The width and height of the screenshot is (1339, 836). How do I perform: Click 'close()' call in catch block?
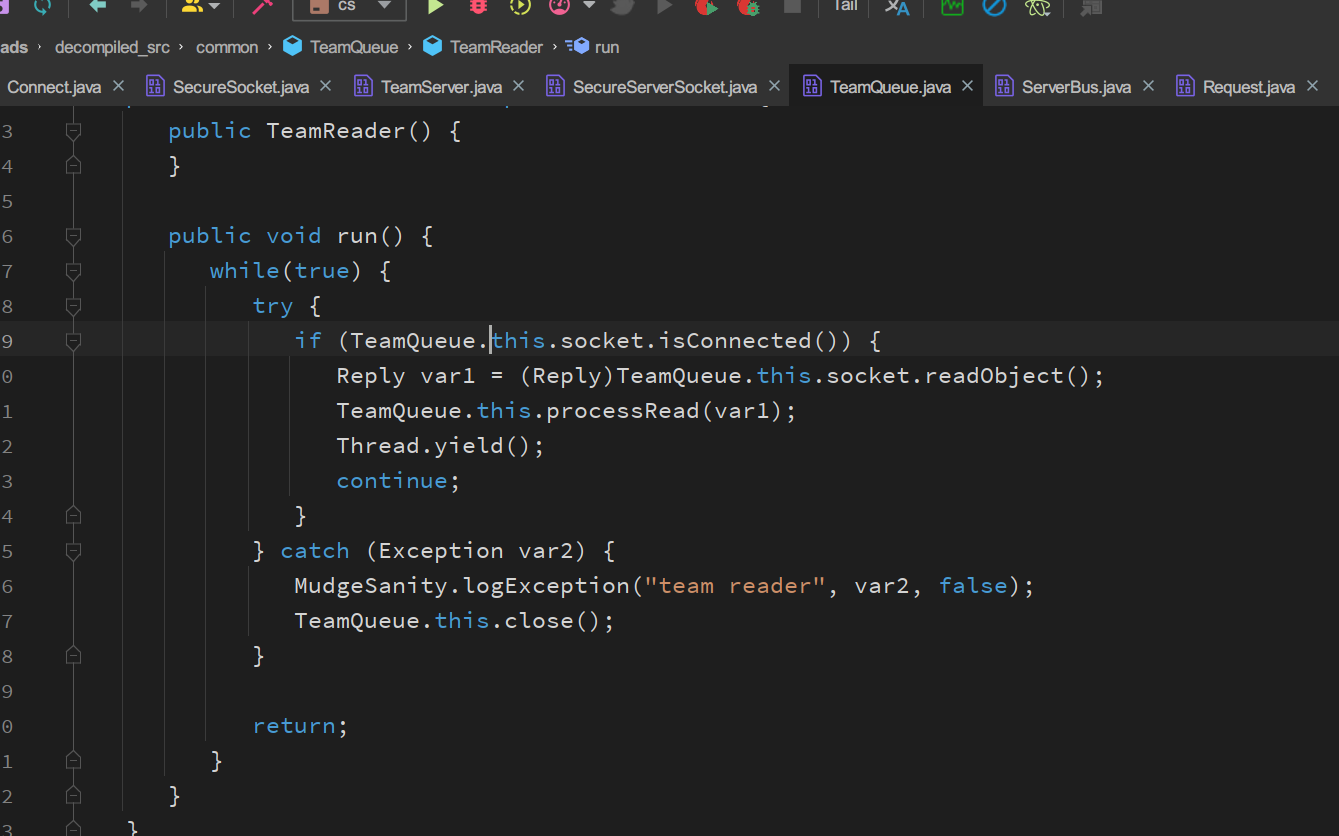tap(553, 621)
